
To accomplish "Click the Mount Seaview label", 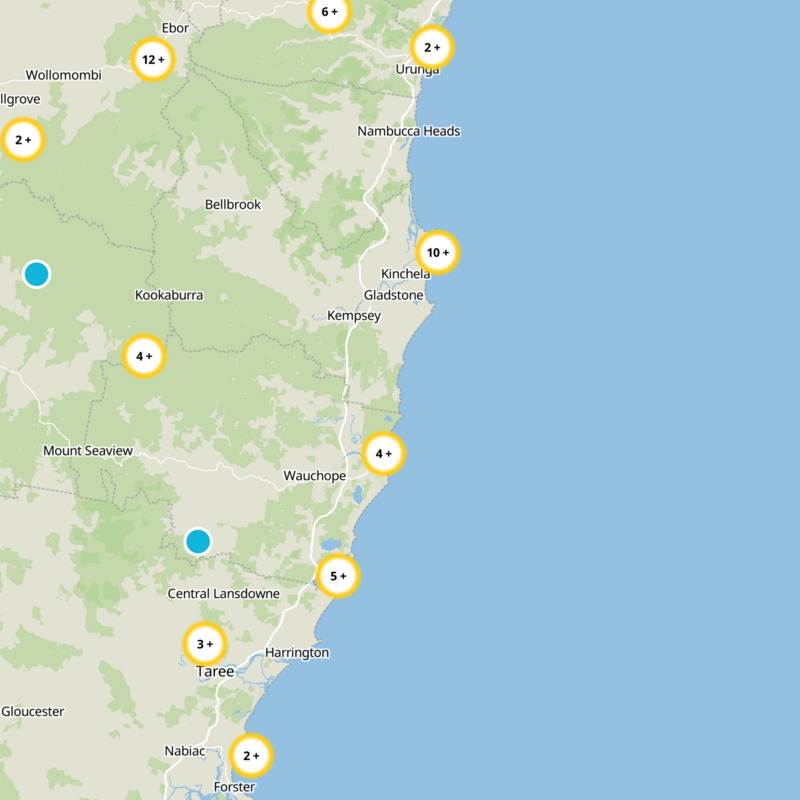I will click(88, 452).
